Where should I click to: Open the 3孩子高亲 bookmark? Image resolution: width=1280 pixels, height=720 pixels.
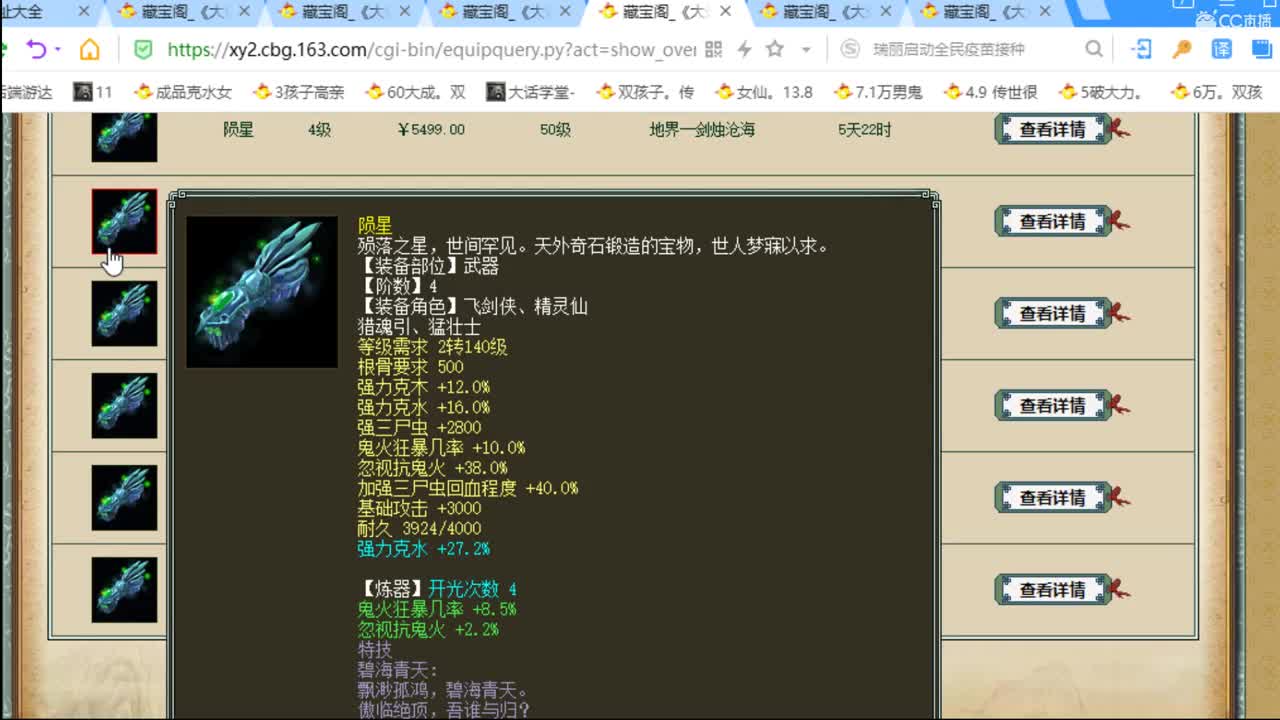pyautogui.click(x=298, y=92)
